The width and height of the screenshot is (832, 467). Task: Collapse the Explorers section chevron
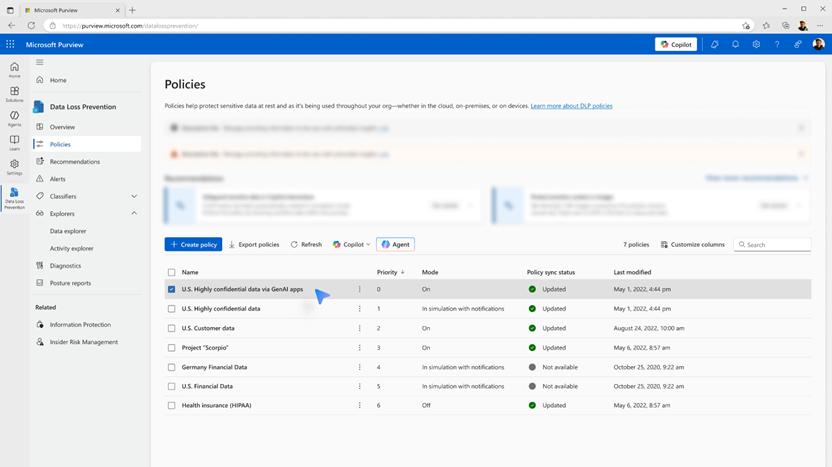tap(134, 213)
